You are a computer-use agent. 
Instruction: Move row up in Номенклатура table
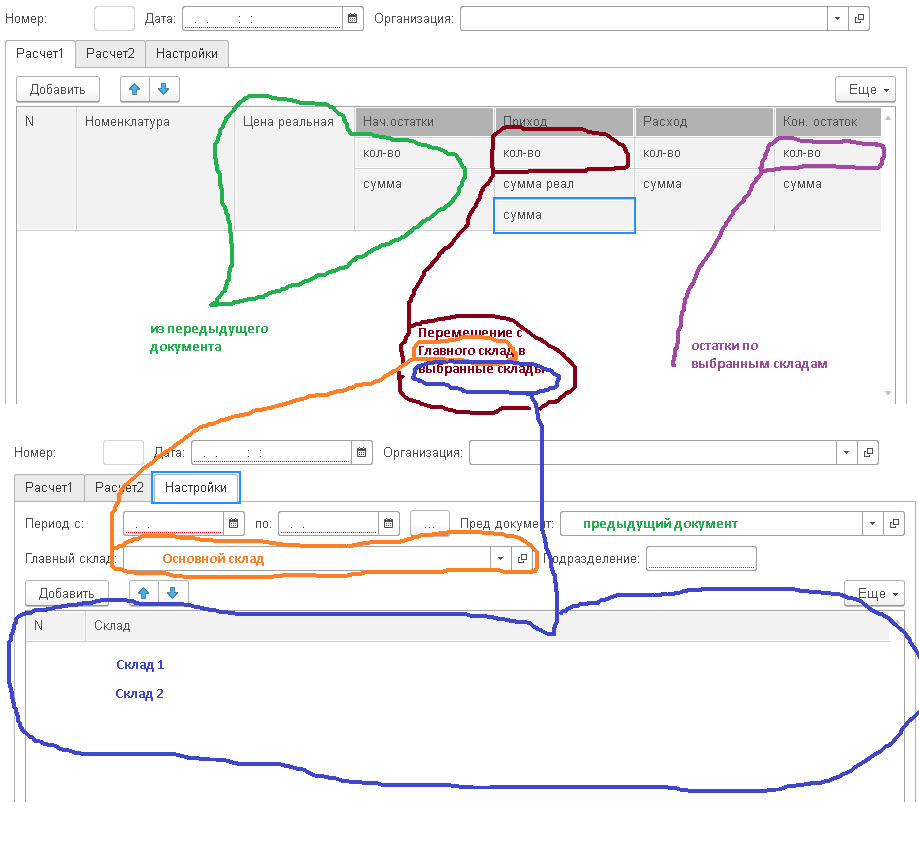point(134,89)
